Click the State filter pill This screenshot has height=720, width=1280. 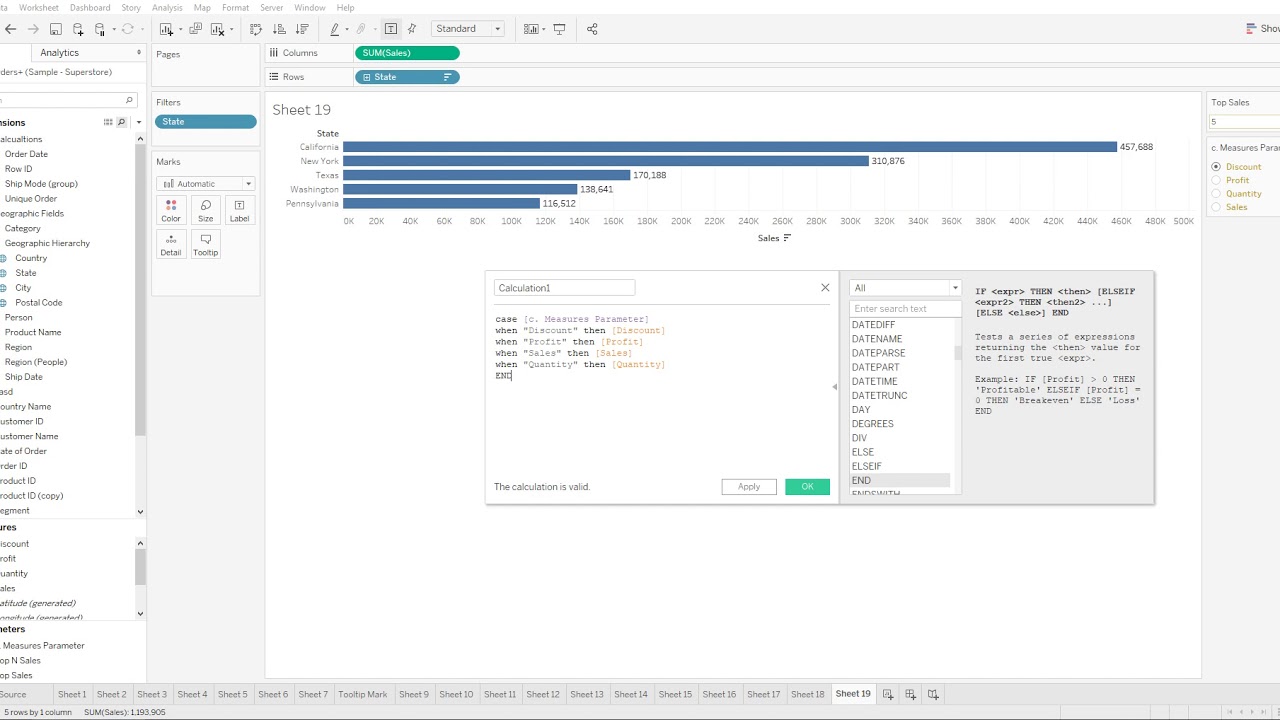205,122
